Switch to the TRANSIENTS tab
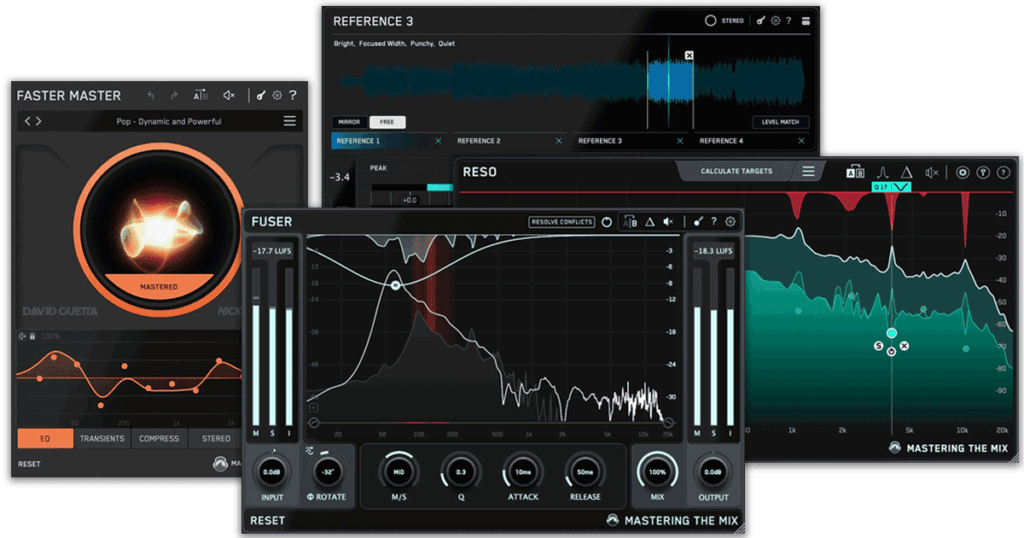Viewport: 1024px width, 538px height. tap(102, 438)
